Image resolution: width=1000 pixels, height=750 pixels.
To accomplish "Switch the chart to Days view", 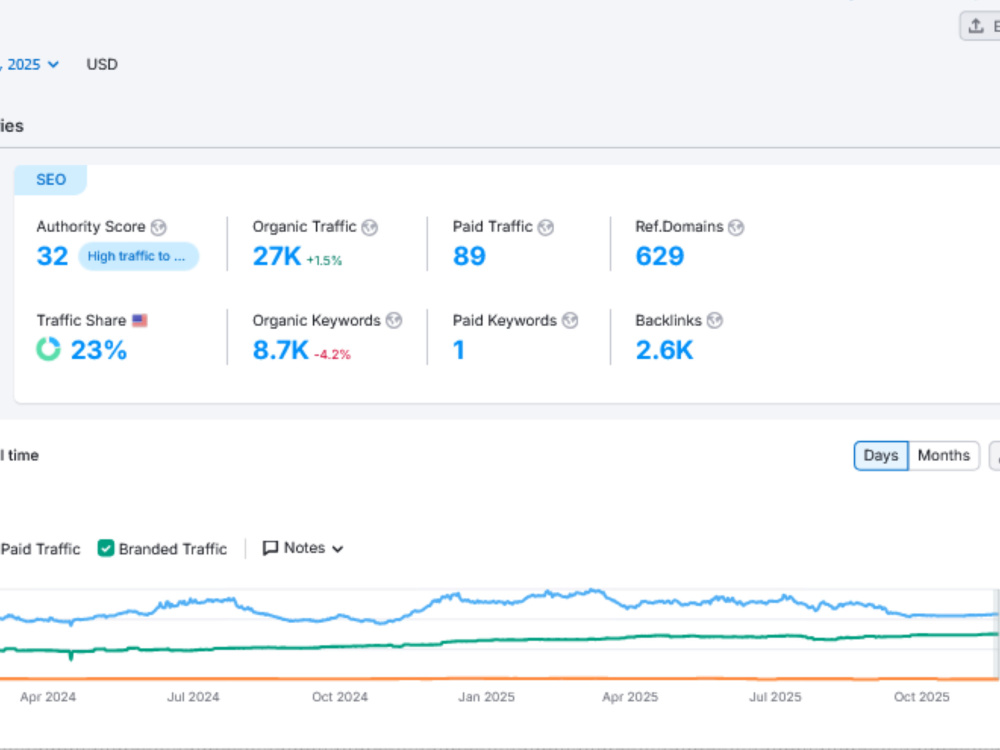I will tap(881, 455).
